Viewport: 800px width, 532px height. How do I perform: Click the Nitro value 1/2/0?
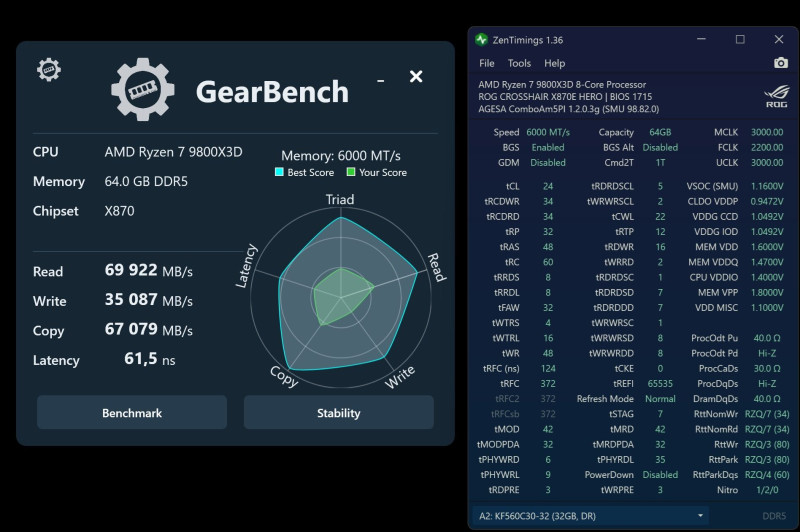[767, 490]
